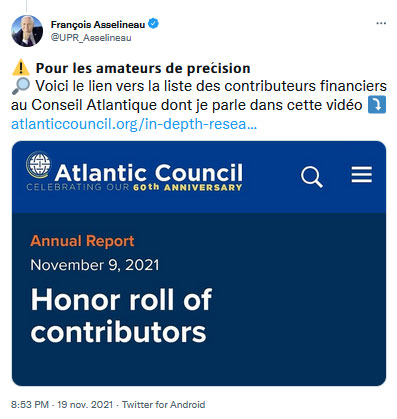The width and height of the screenshot is (397, 419).
Task: Open François Asselineau's profile picture
Action: [27, 31]
